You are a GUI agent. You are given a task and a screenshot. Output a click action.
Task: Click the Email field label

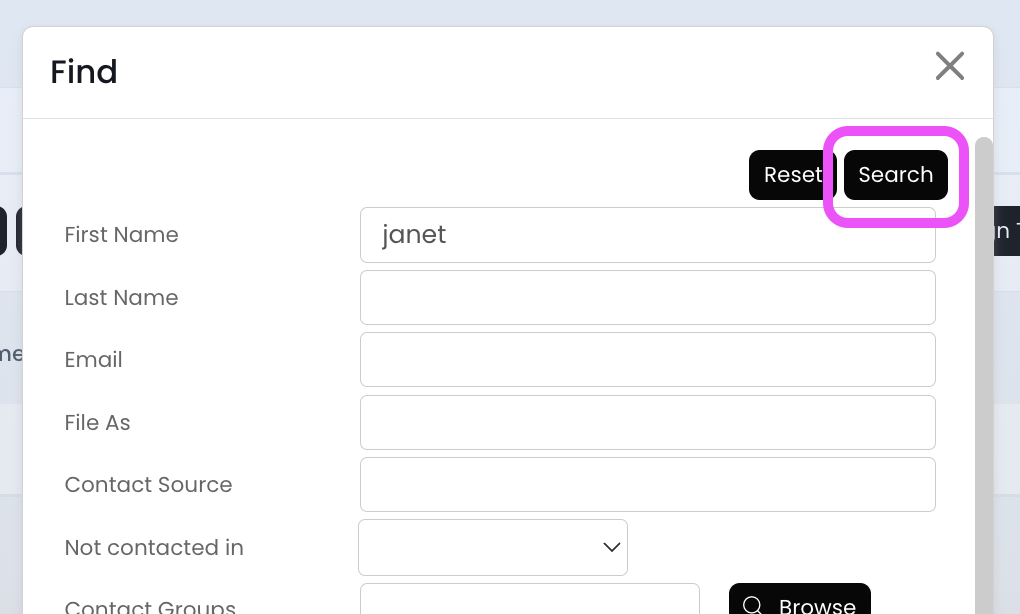(x=93, y=360)
